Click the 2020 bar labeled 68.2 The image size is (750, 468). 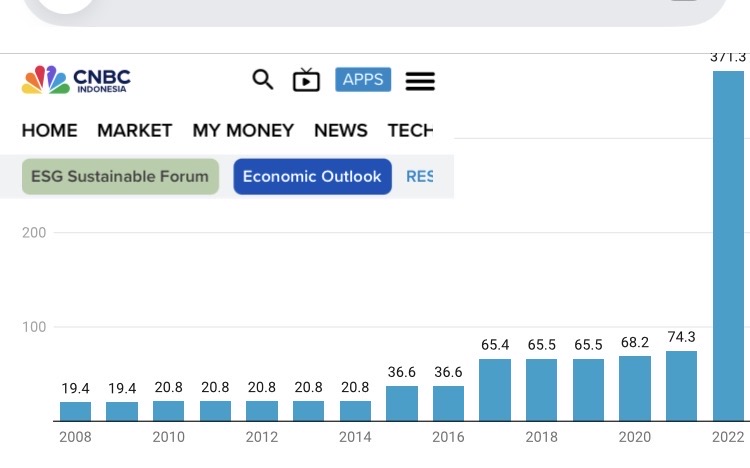click(635, 388)
